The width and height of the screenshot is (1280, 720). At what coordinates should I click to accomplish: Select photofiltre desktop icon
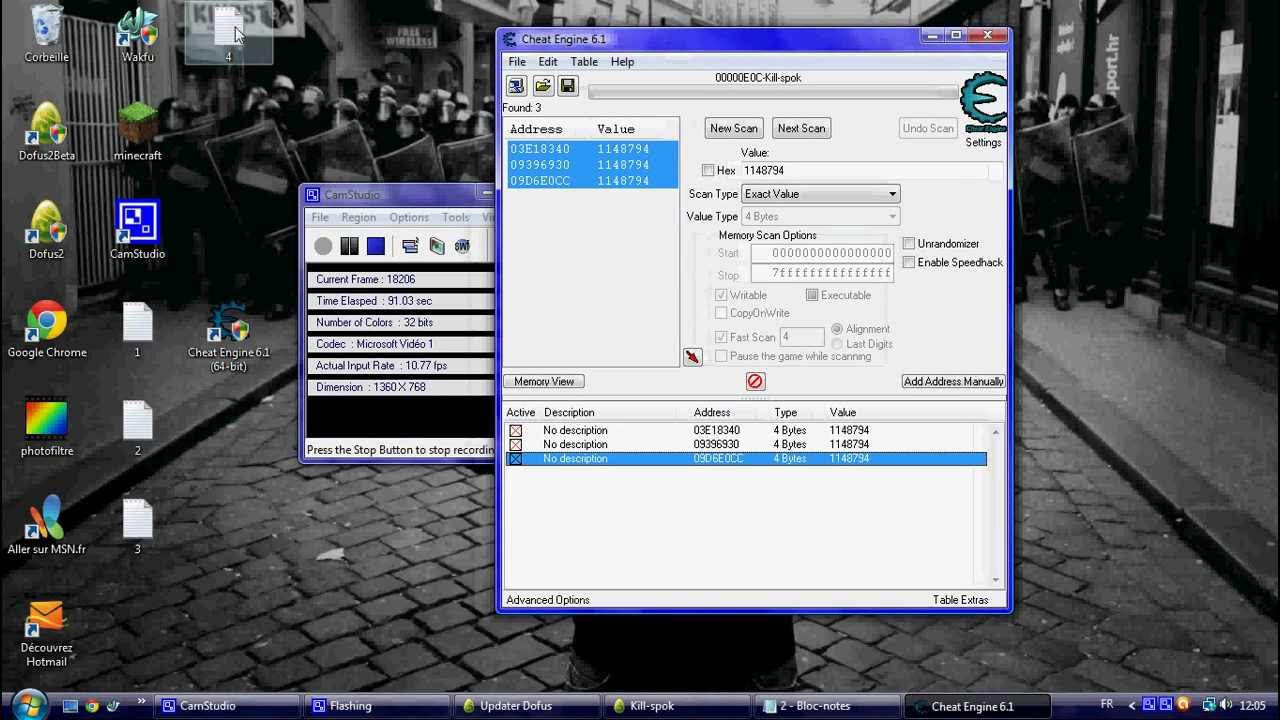47,427
